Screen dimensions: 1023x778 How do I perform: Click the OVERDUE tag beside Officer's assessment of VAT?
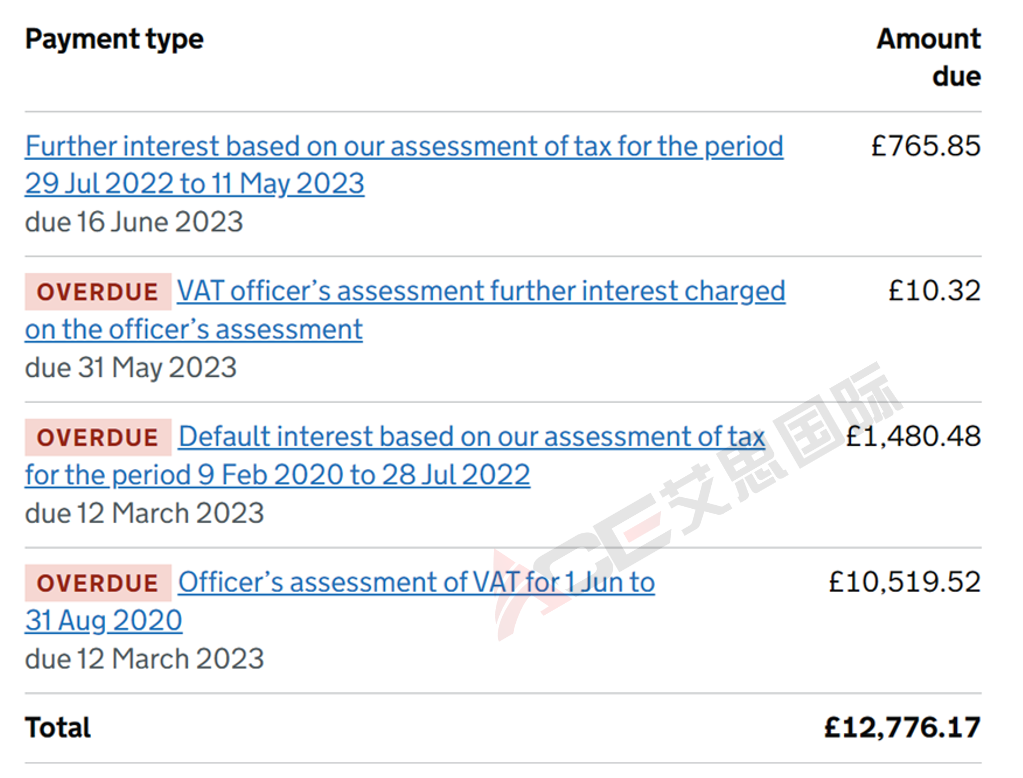point(98,583)
